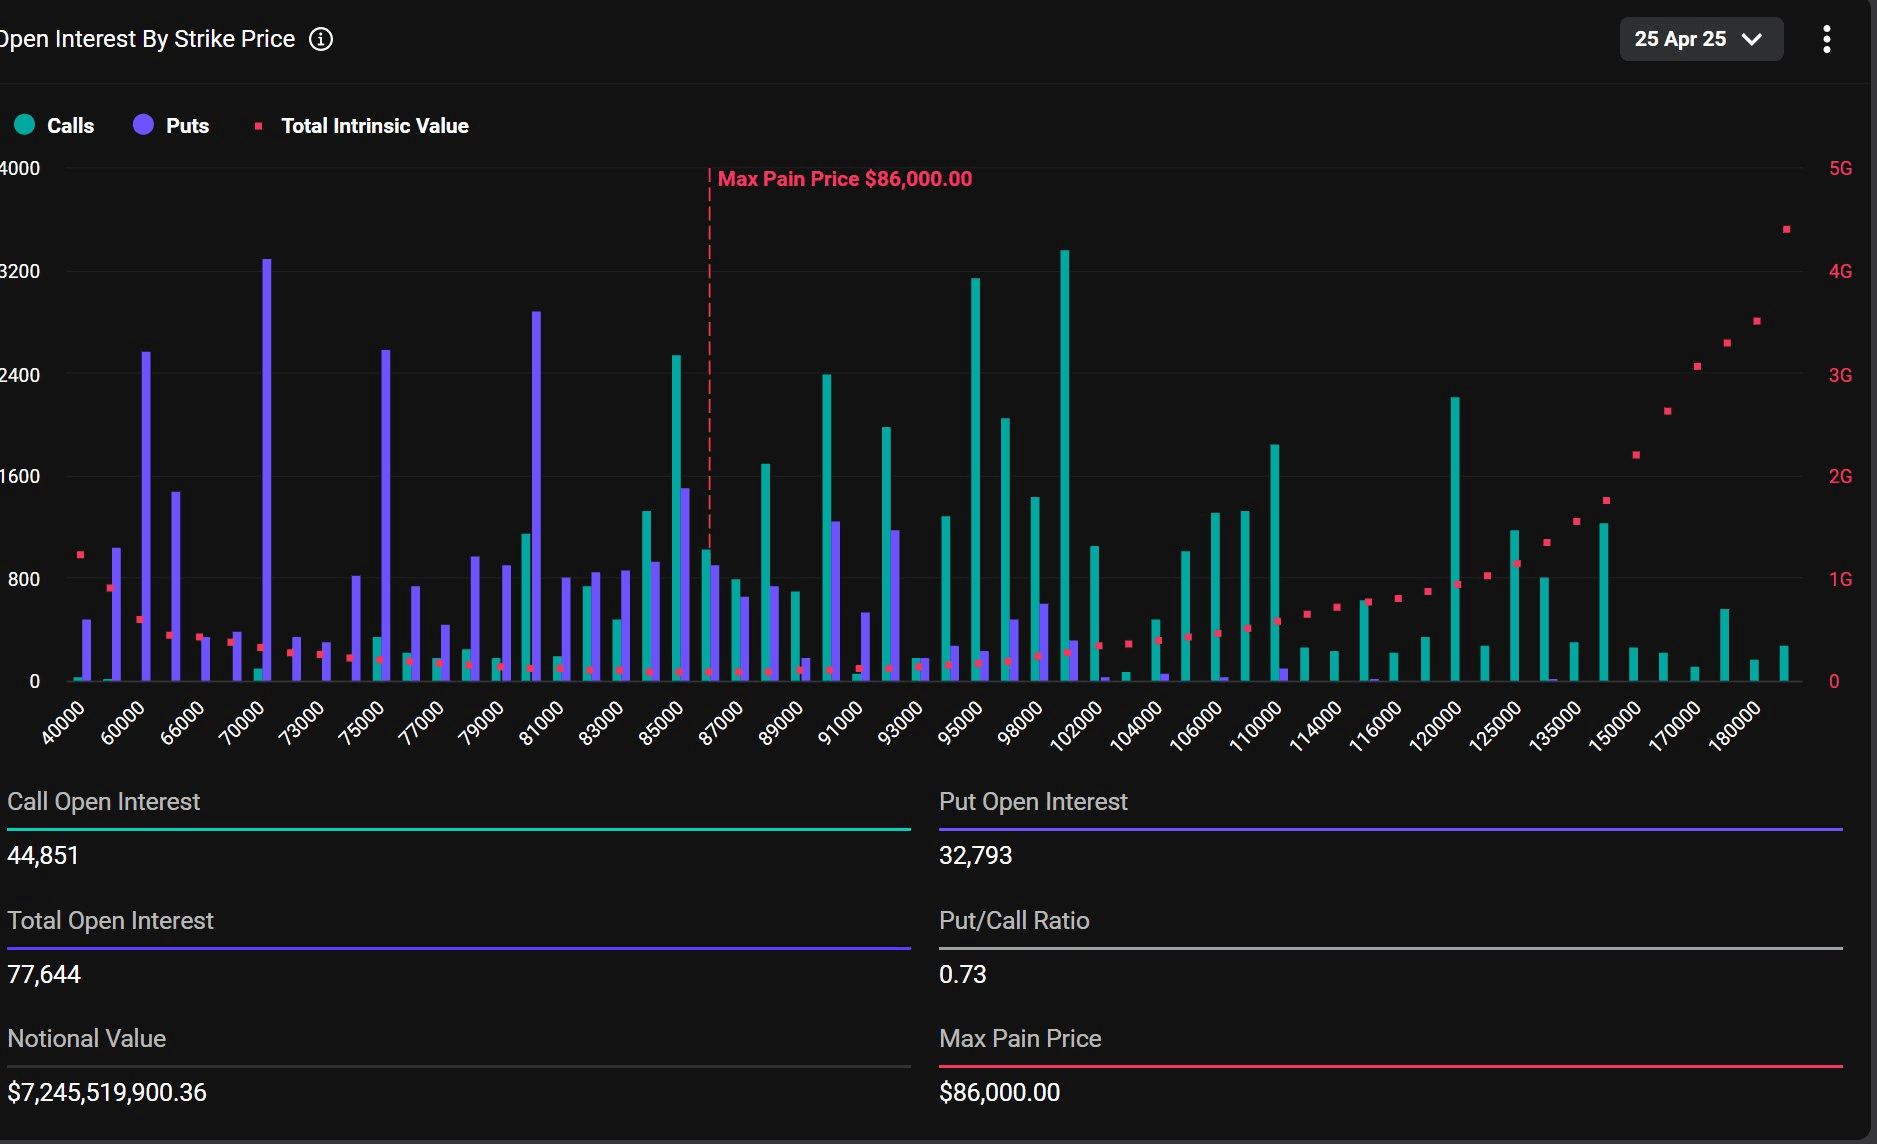Click the info icon beside the chart title
This screenshot has width=1877, height=1144.
321,39
